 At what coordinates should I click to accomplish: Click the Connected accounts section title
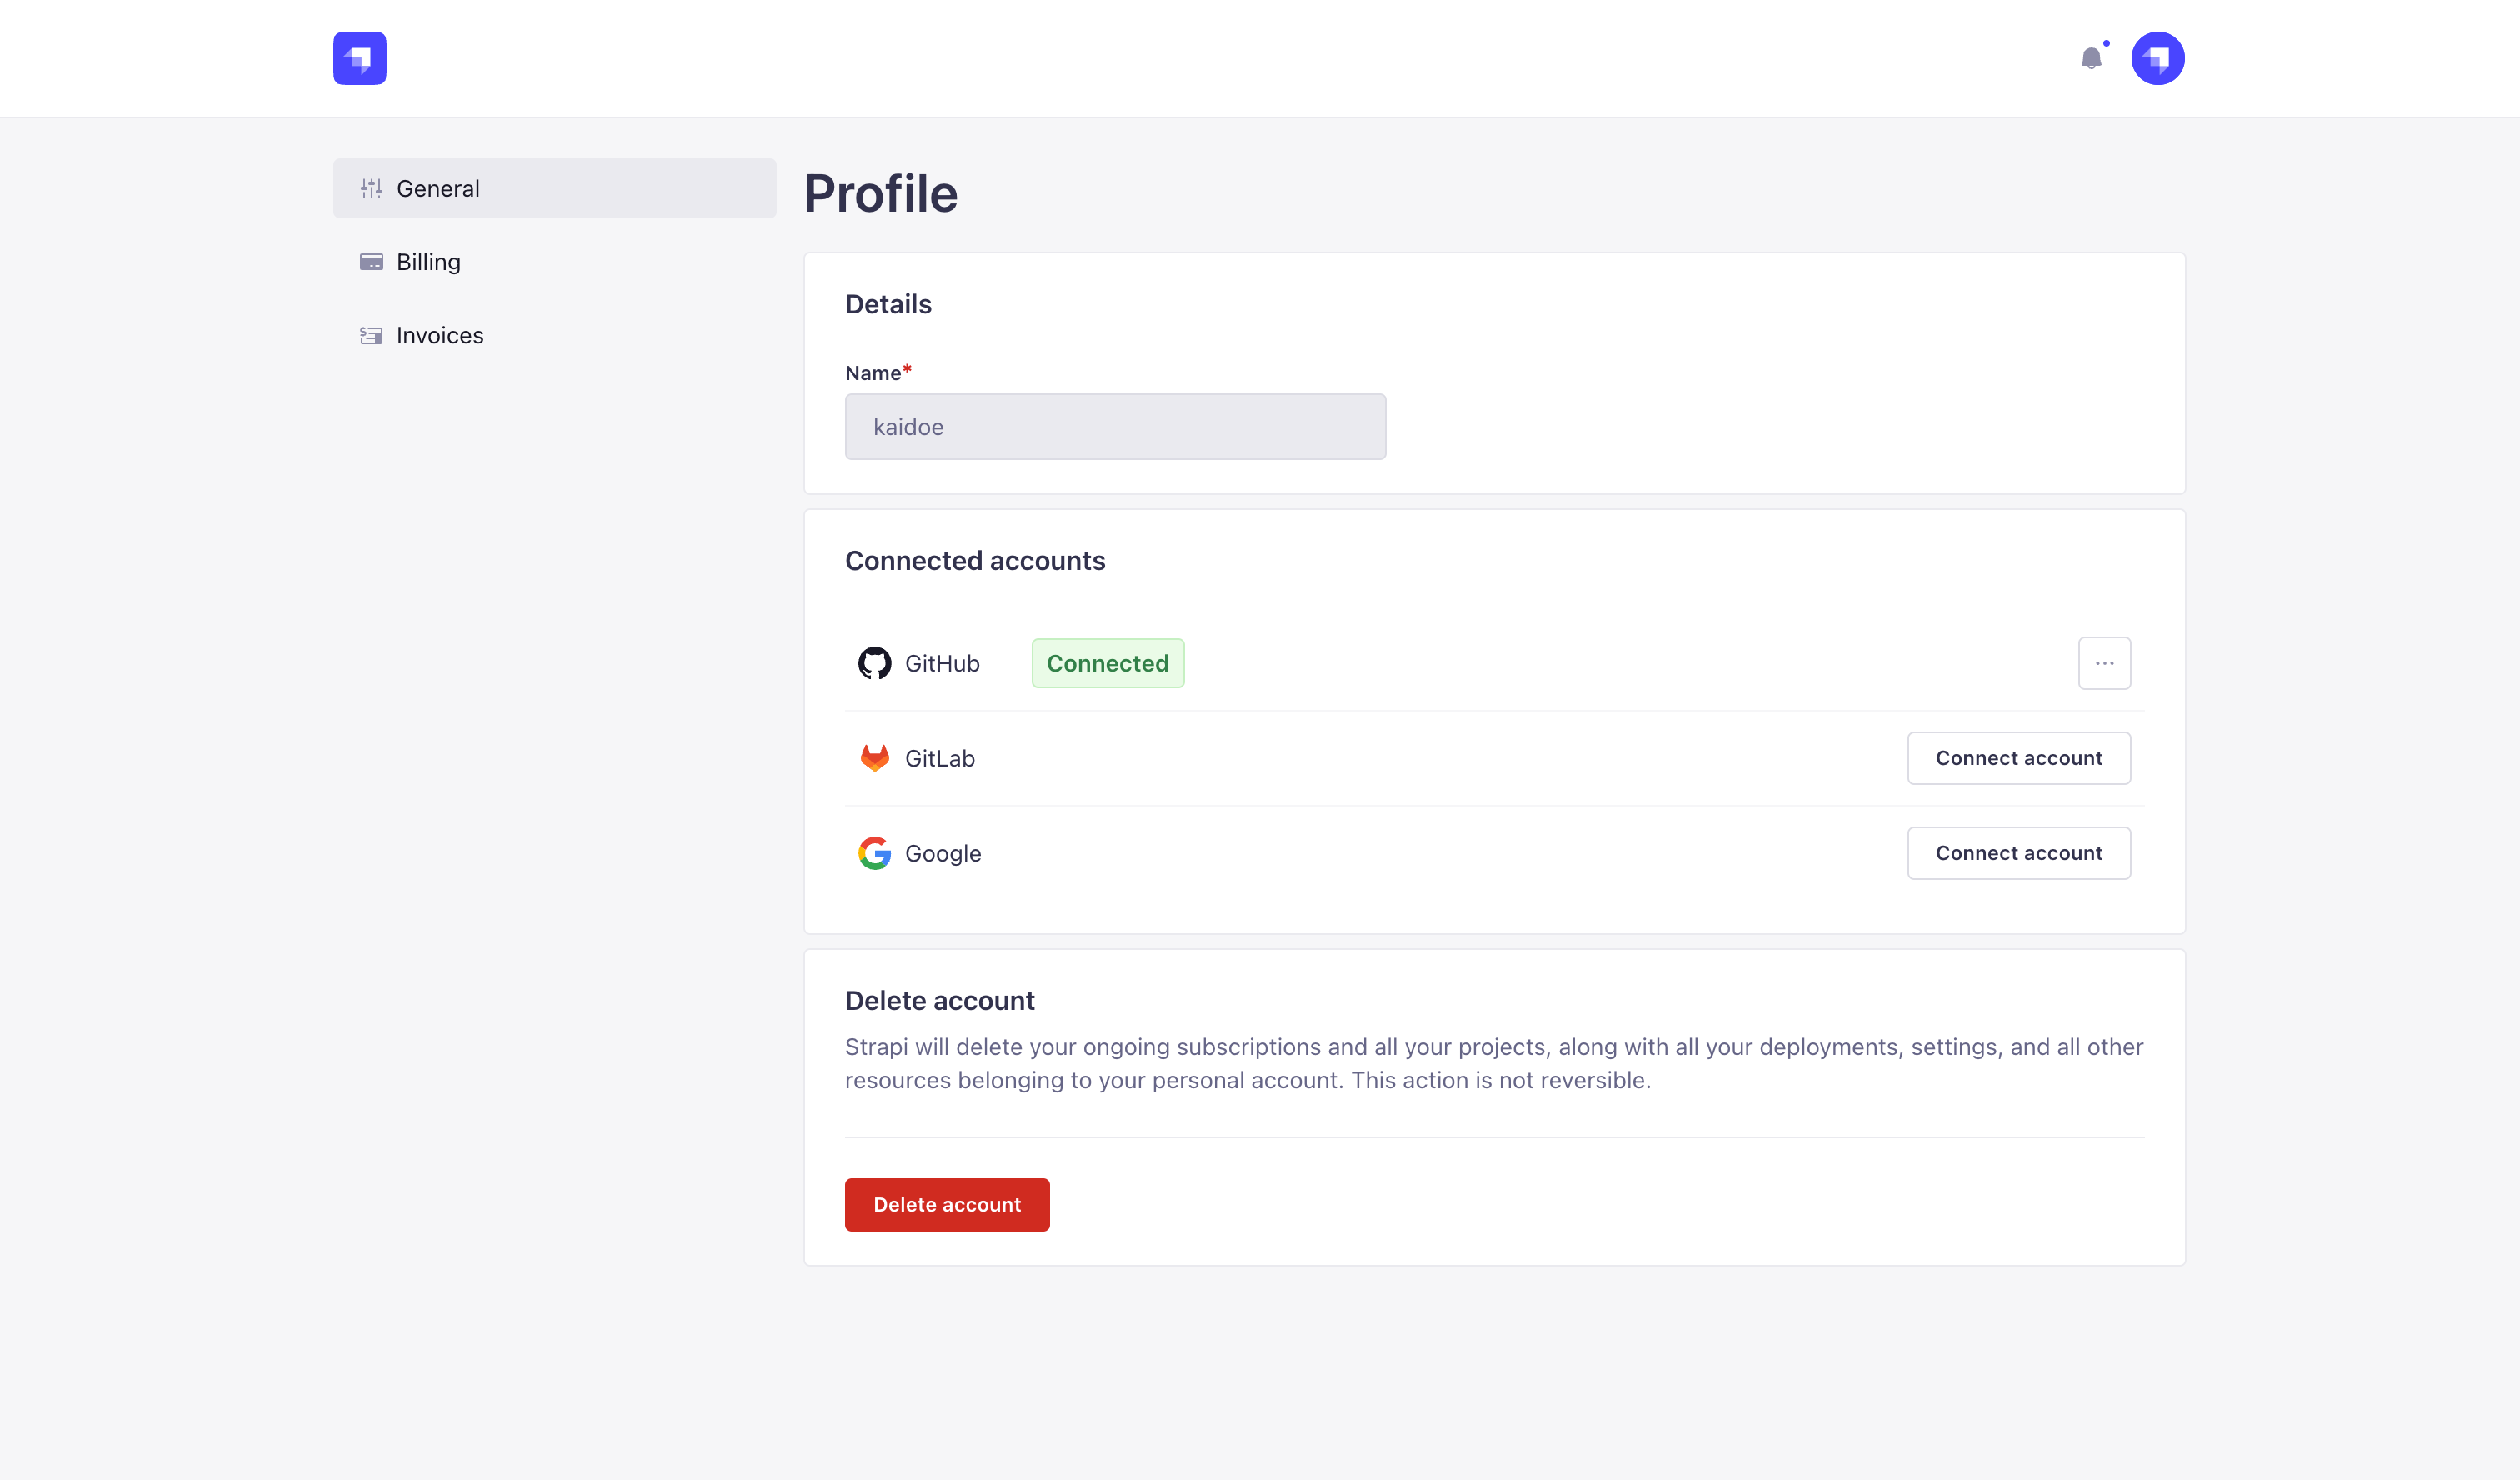[x=975, y=561]
